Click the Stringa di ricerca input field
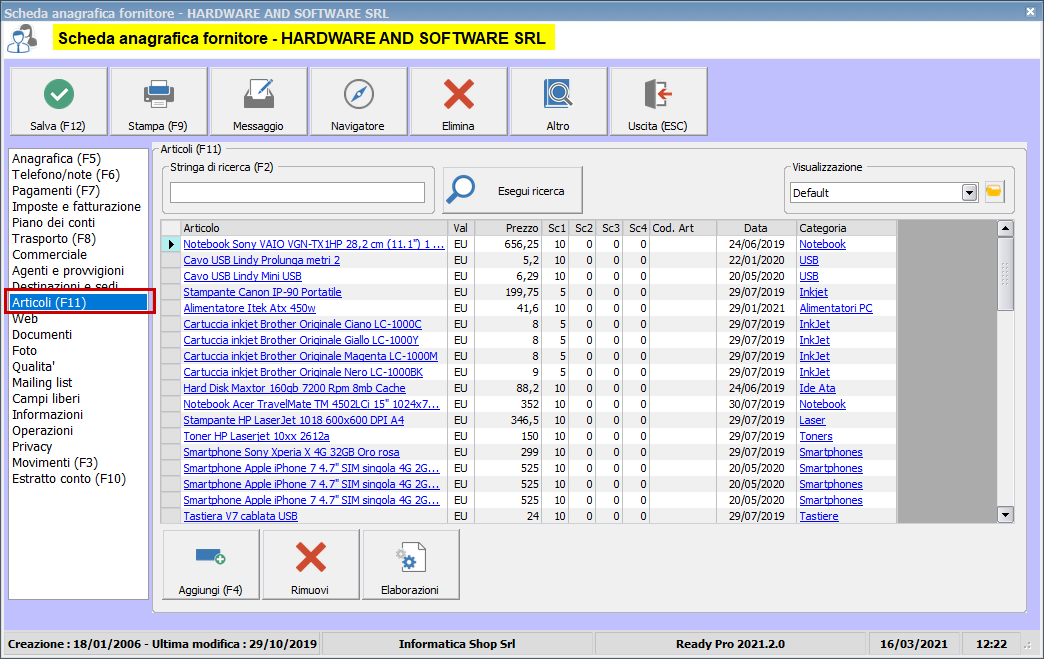Screen dimensions: 1044x659 coord(297,192)
